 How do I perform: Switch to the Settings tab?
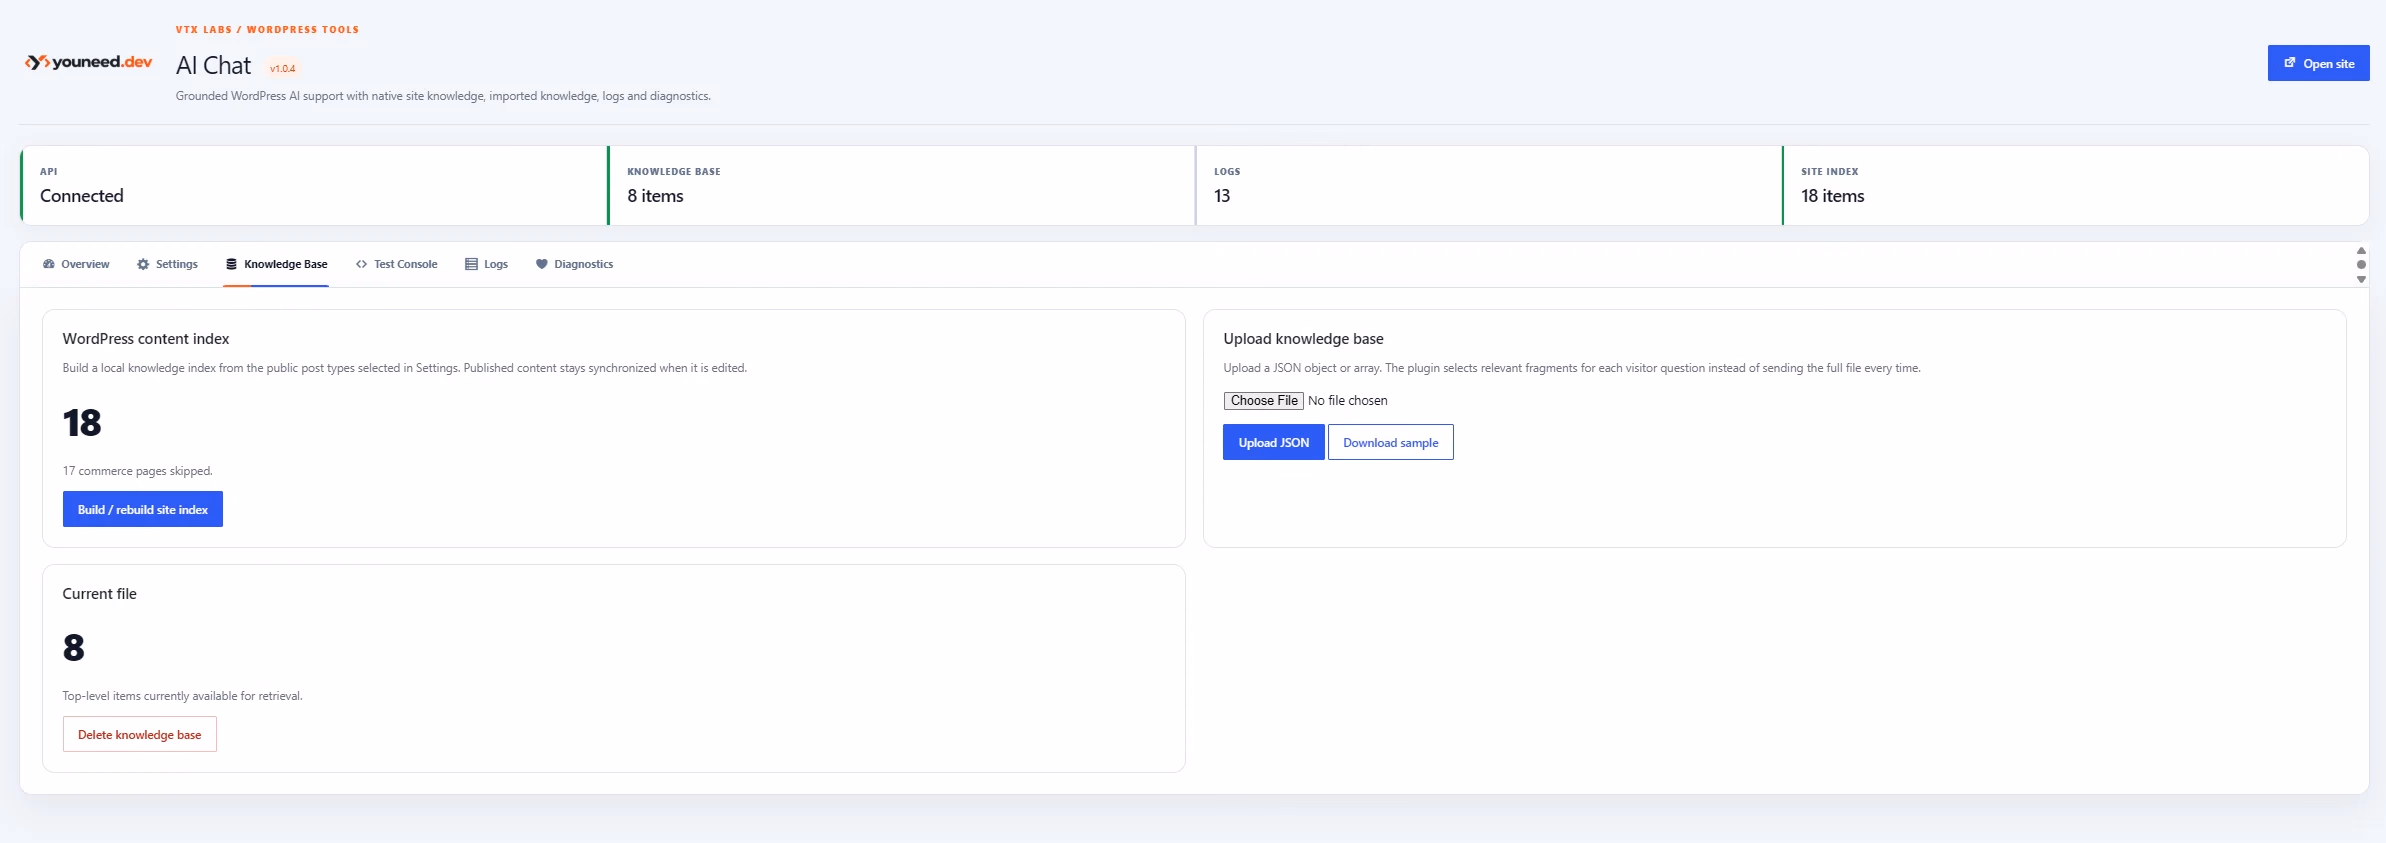point(167,264)
